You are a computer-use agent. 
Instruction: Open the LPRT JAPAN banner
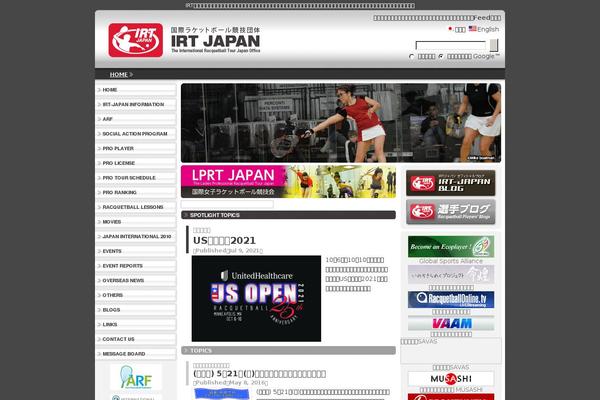pos(288,181)
